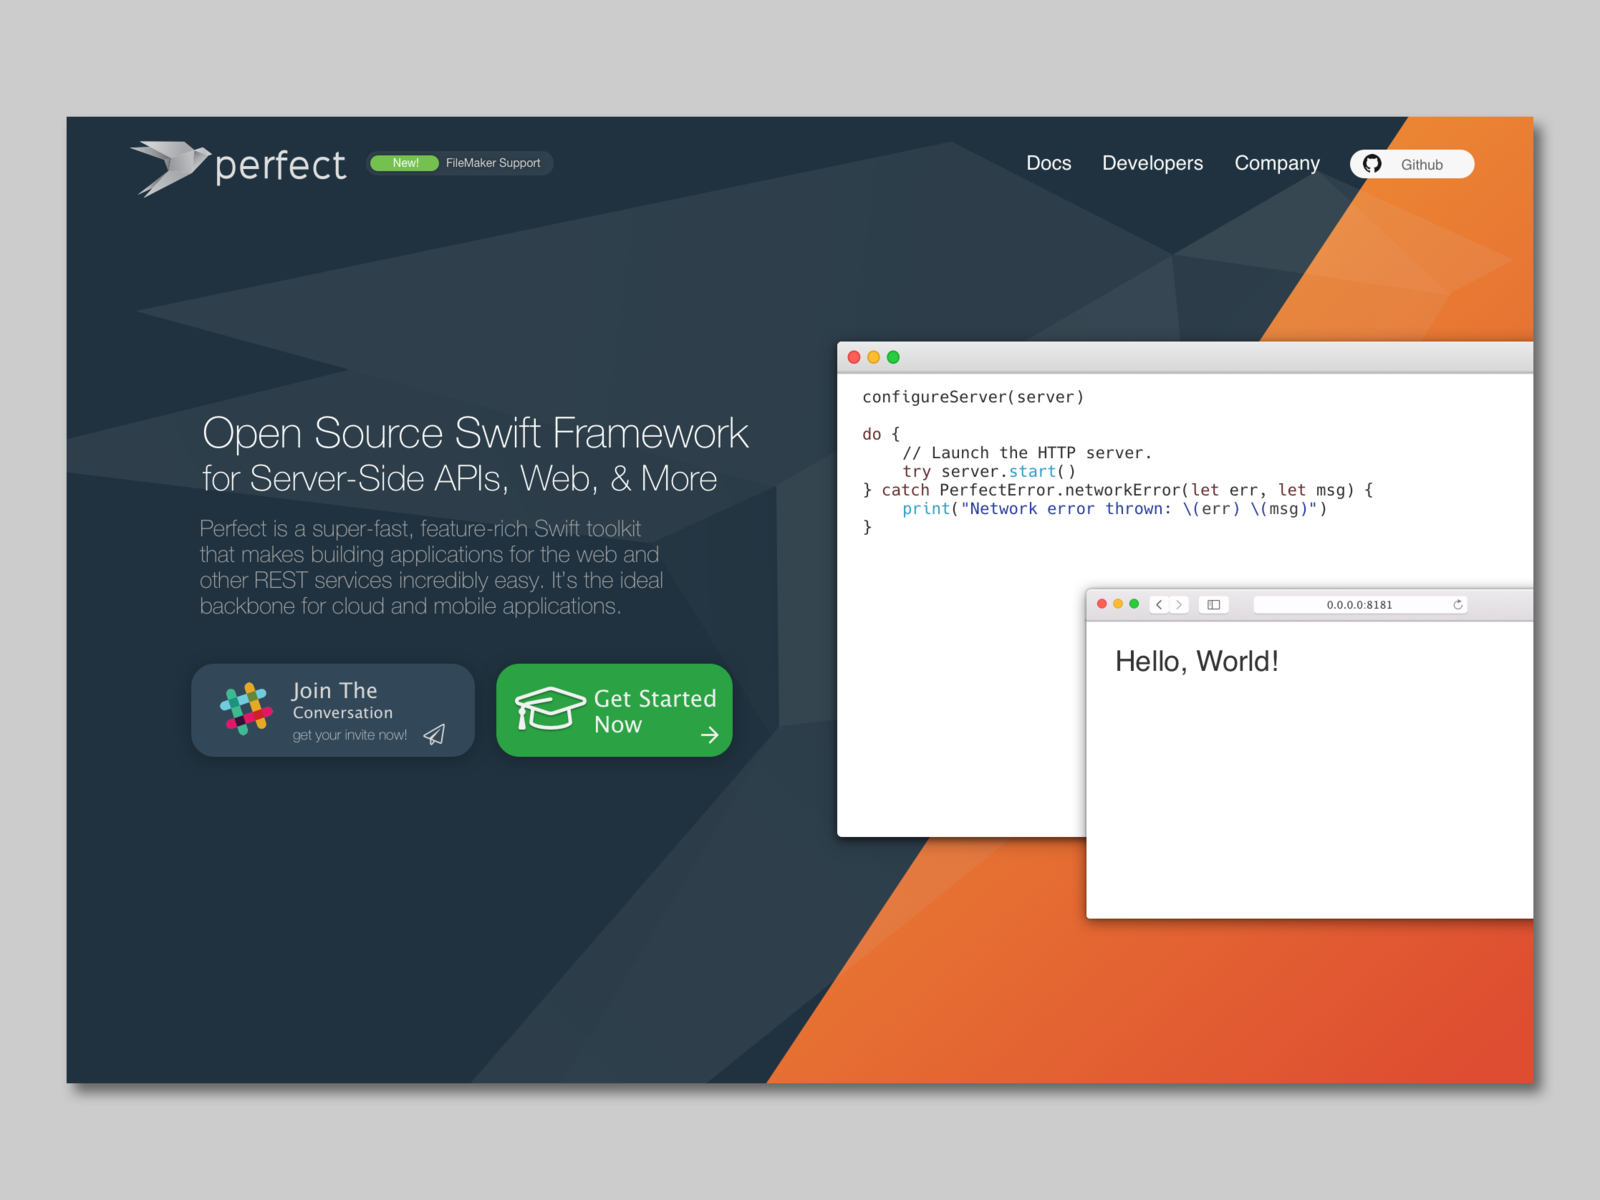Select Developers in the top navigation

point(1152,163)
